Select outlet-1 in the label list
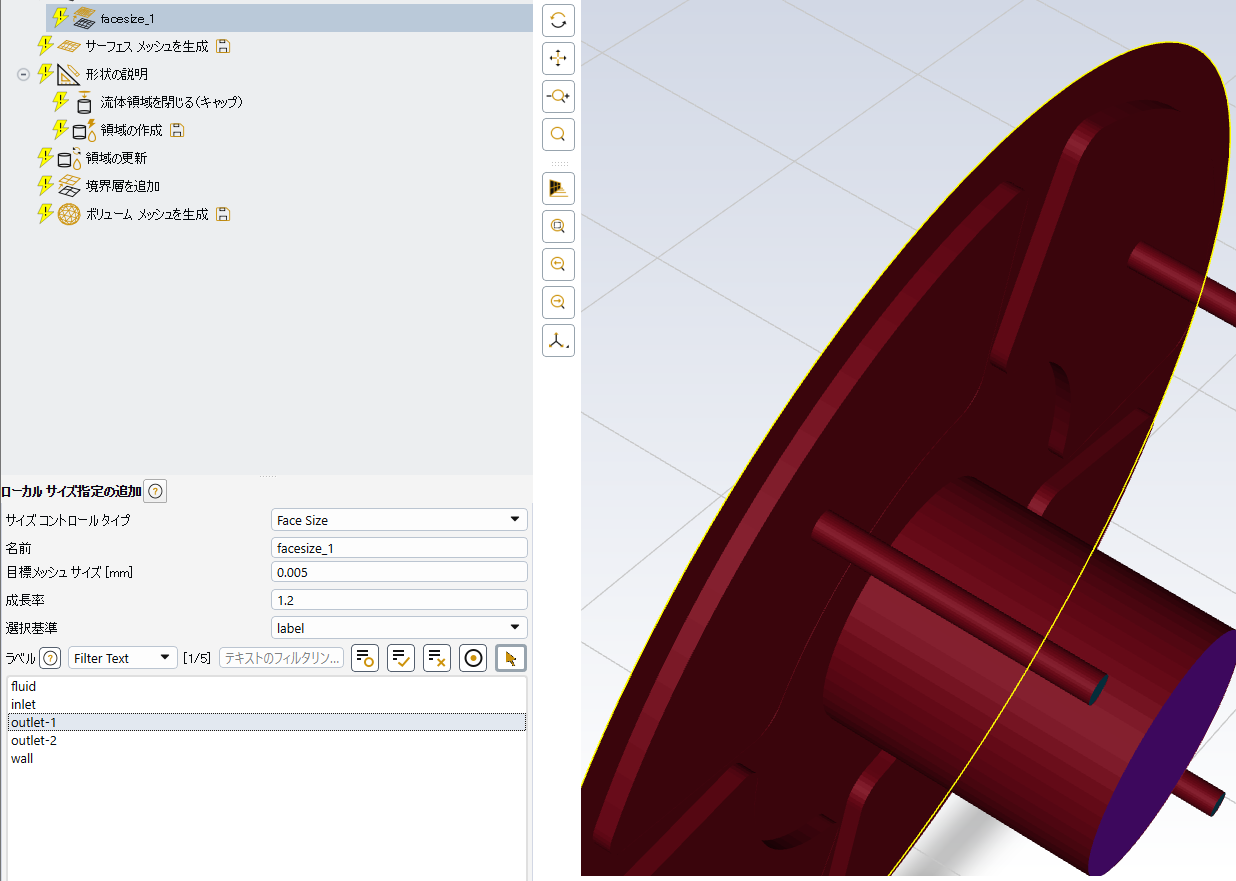Viewport: 1236px width, 881px height. 267,723
